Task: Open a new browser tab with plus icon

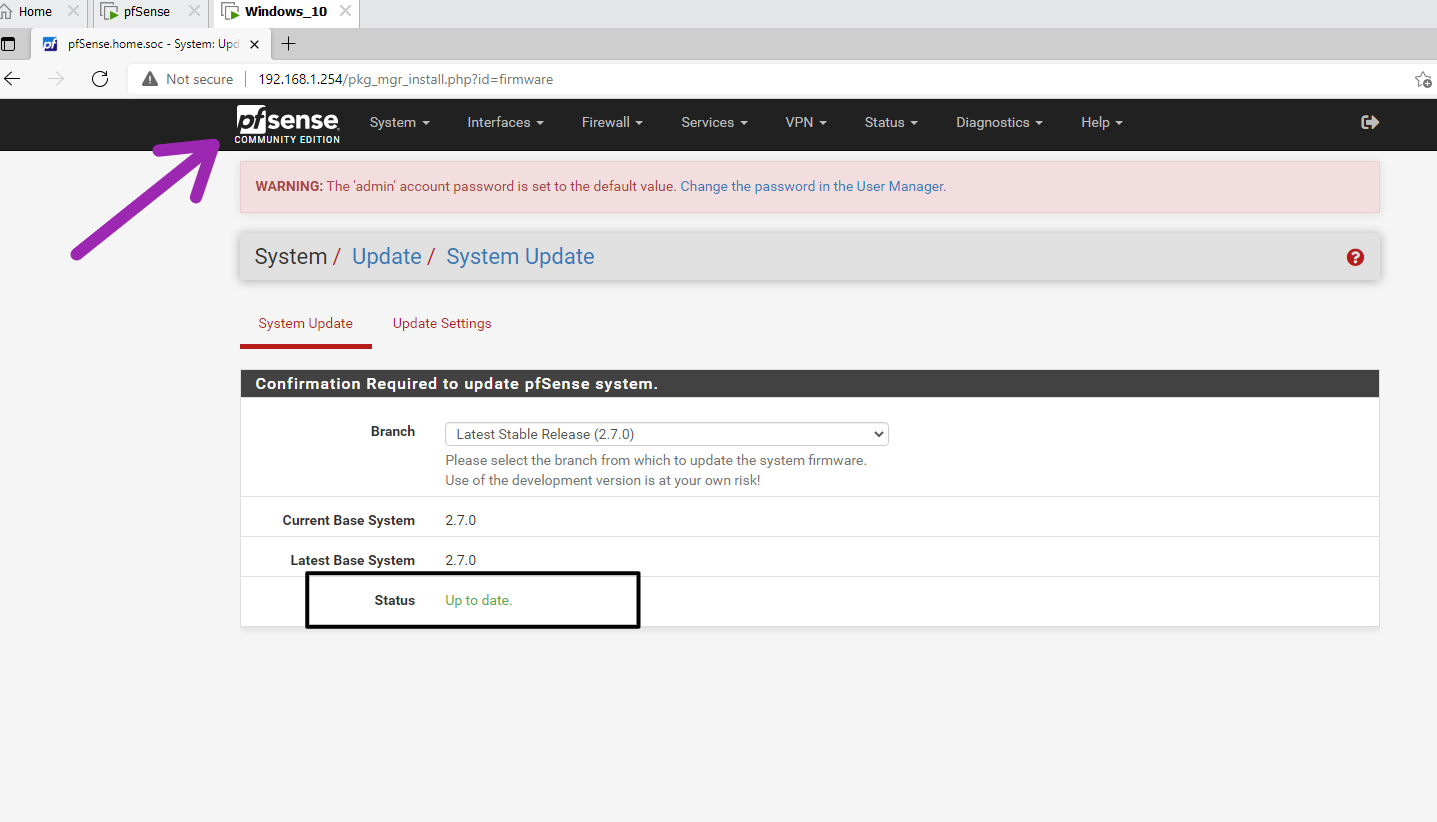Action: 289,43
